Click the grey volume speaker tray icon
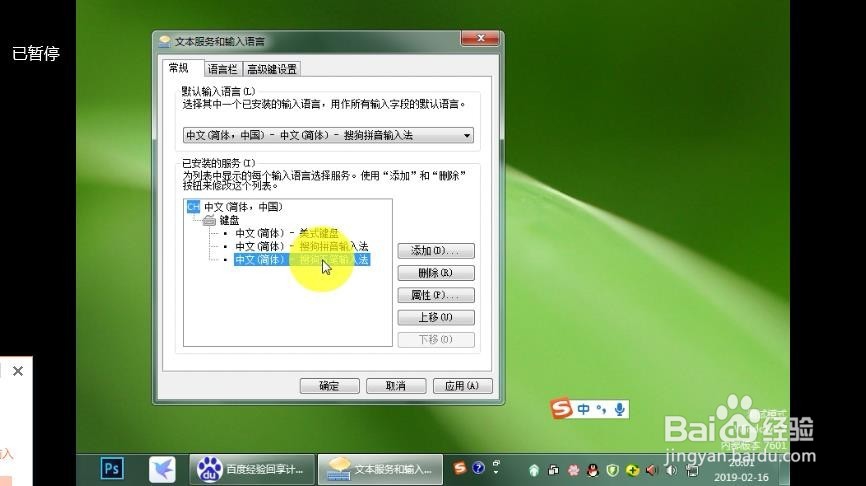866x486 pixels. point(672,470)
